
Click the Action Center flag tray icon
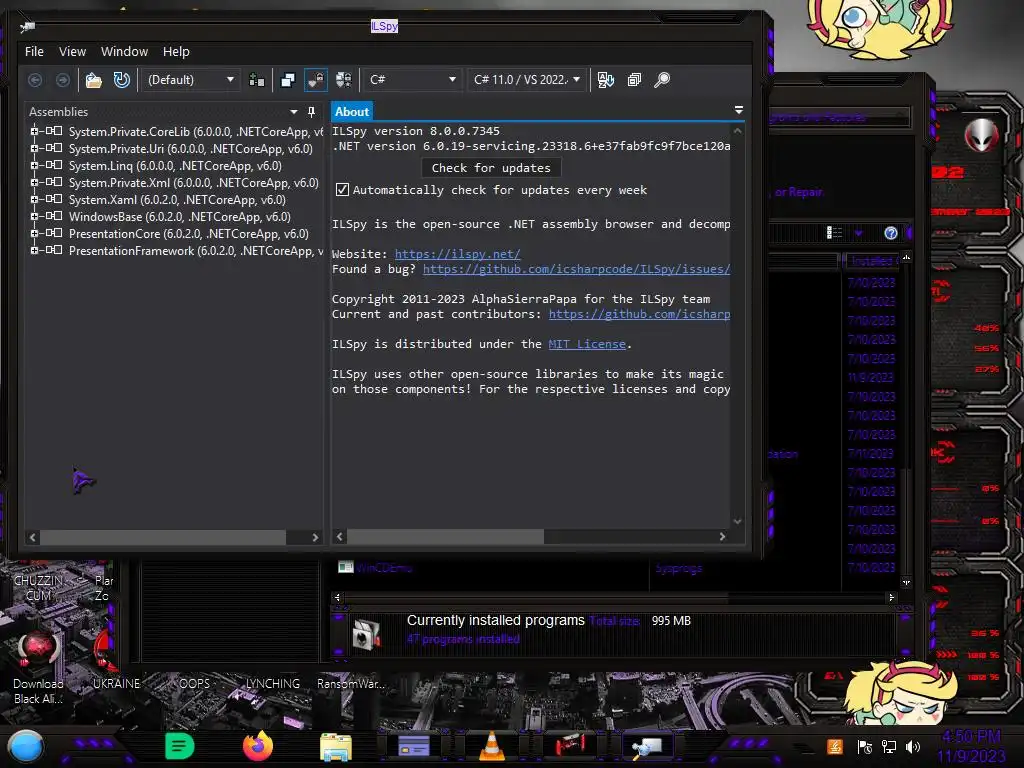pos(865,747)
